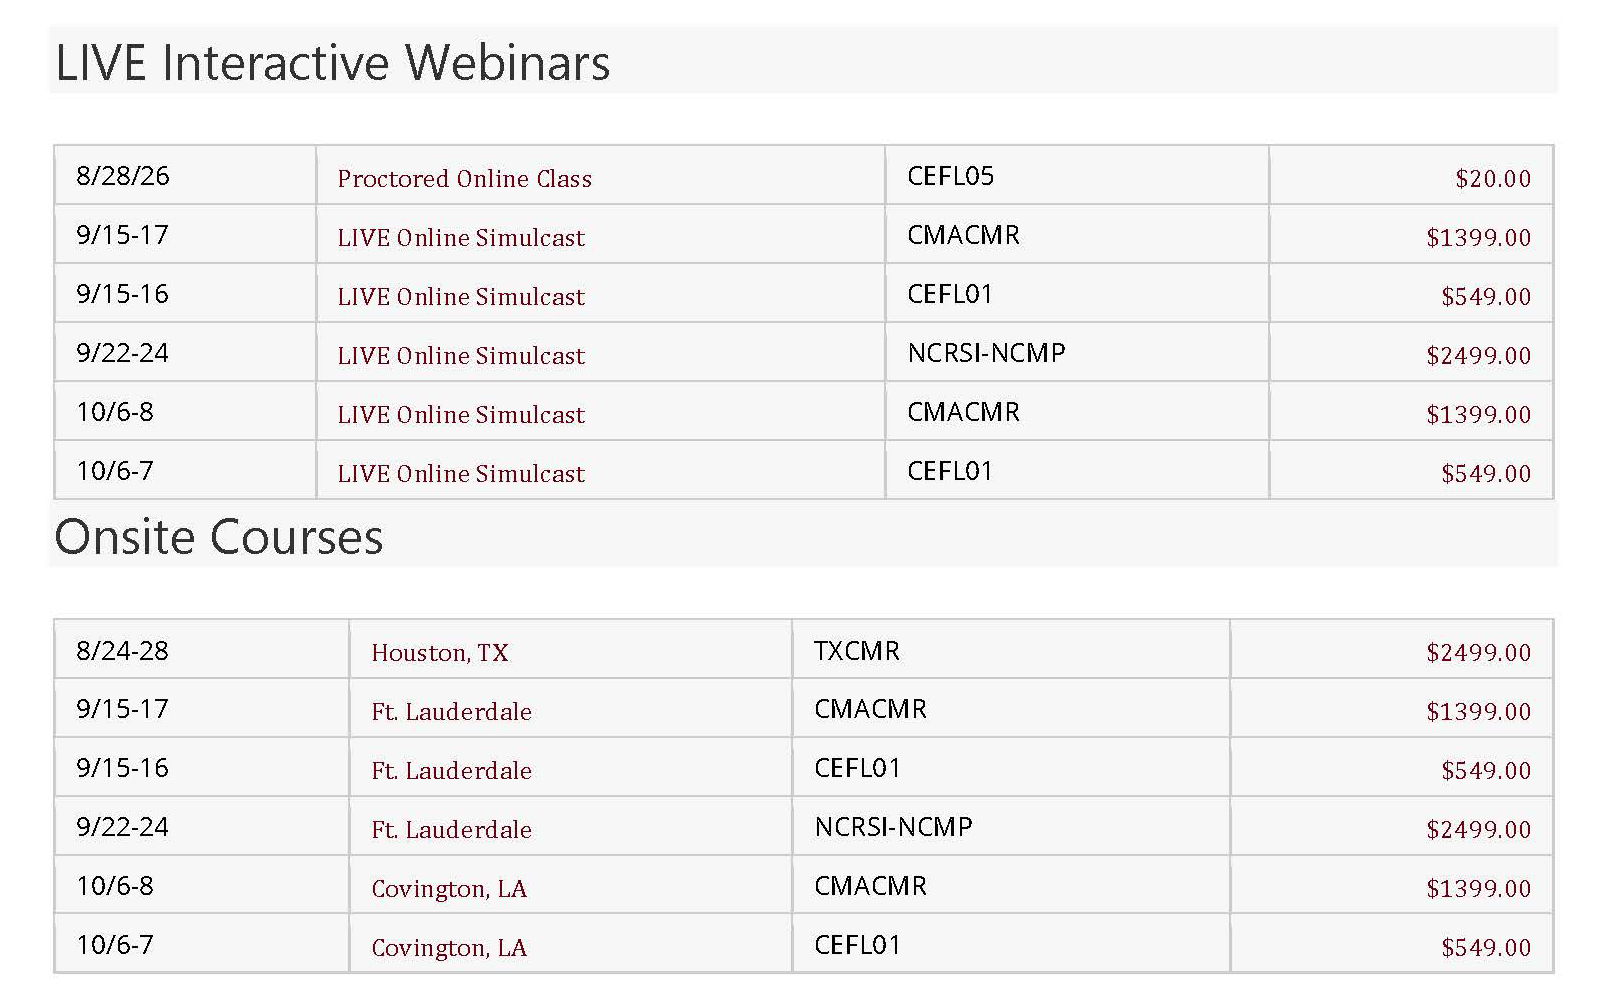Click the Onsite Courses heading
The height and width of the screenshot is (1002, 1600).
pyautogui.click(x=219, y=537)
